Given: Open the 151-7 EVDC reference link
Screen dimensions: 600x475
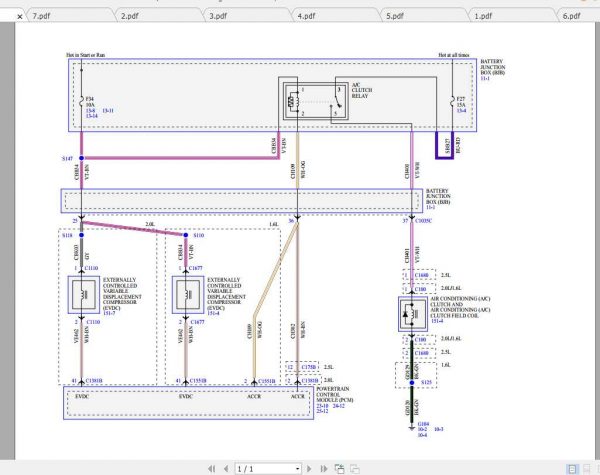Looking at the screenshot, I should click(x=109, y=313).
